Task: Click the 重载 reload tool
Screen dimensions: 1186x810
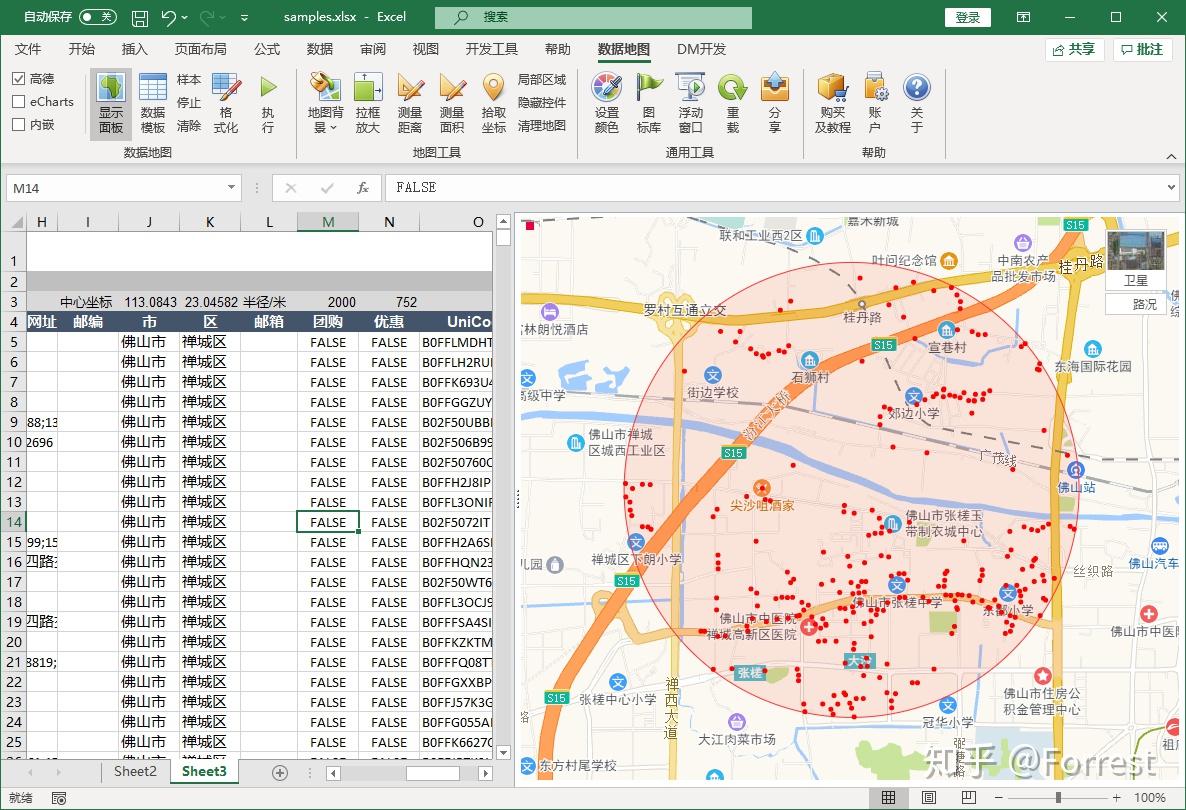Action: (733, 100)
